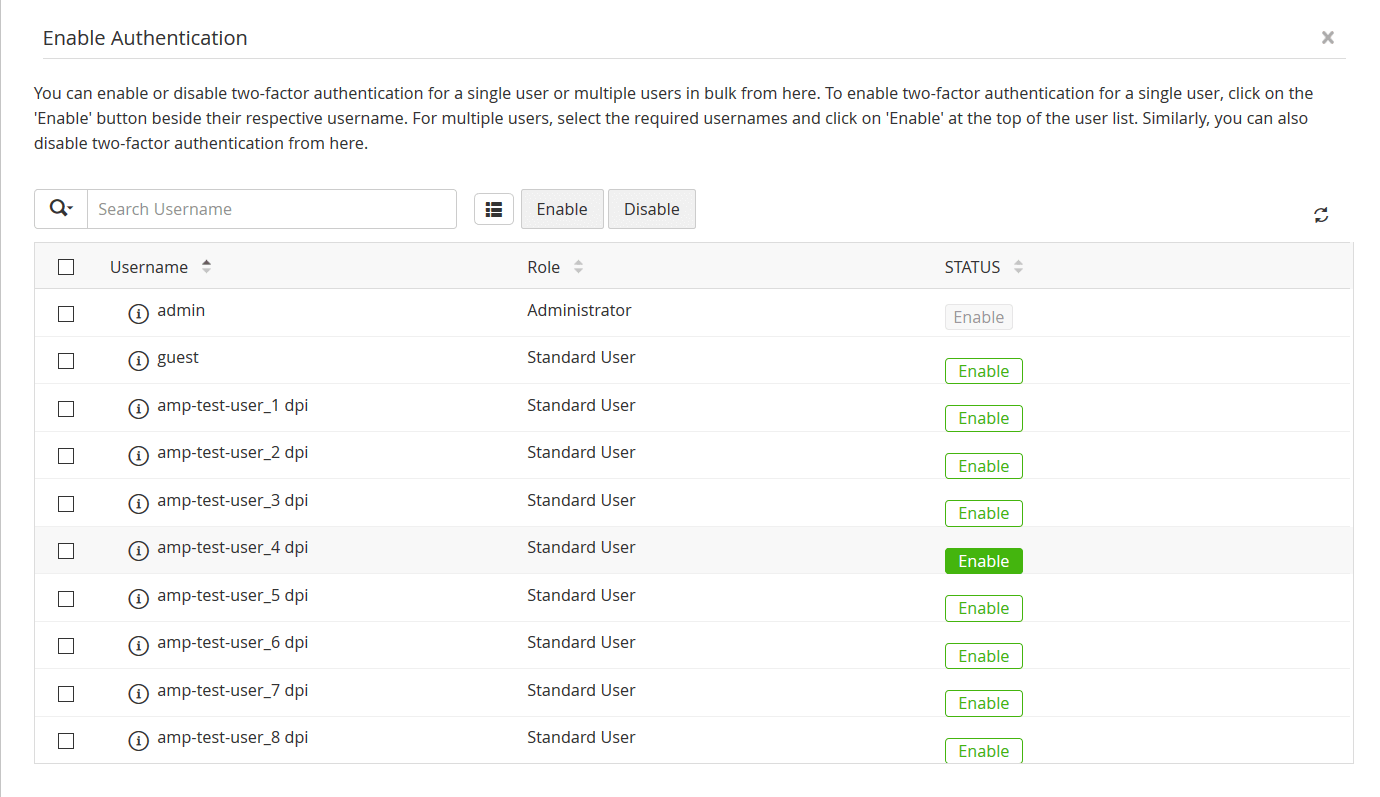Enable two-factor for amp-test-user_4
Image resolution: width=1380 pixels, height=797 pixels.
tap(983, 561)
